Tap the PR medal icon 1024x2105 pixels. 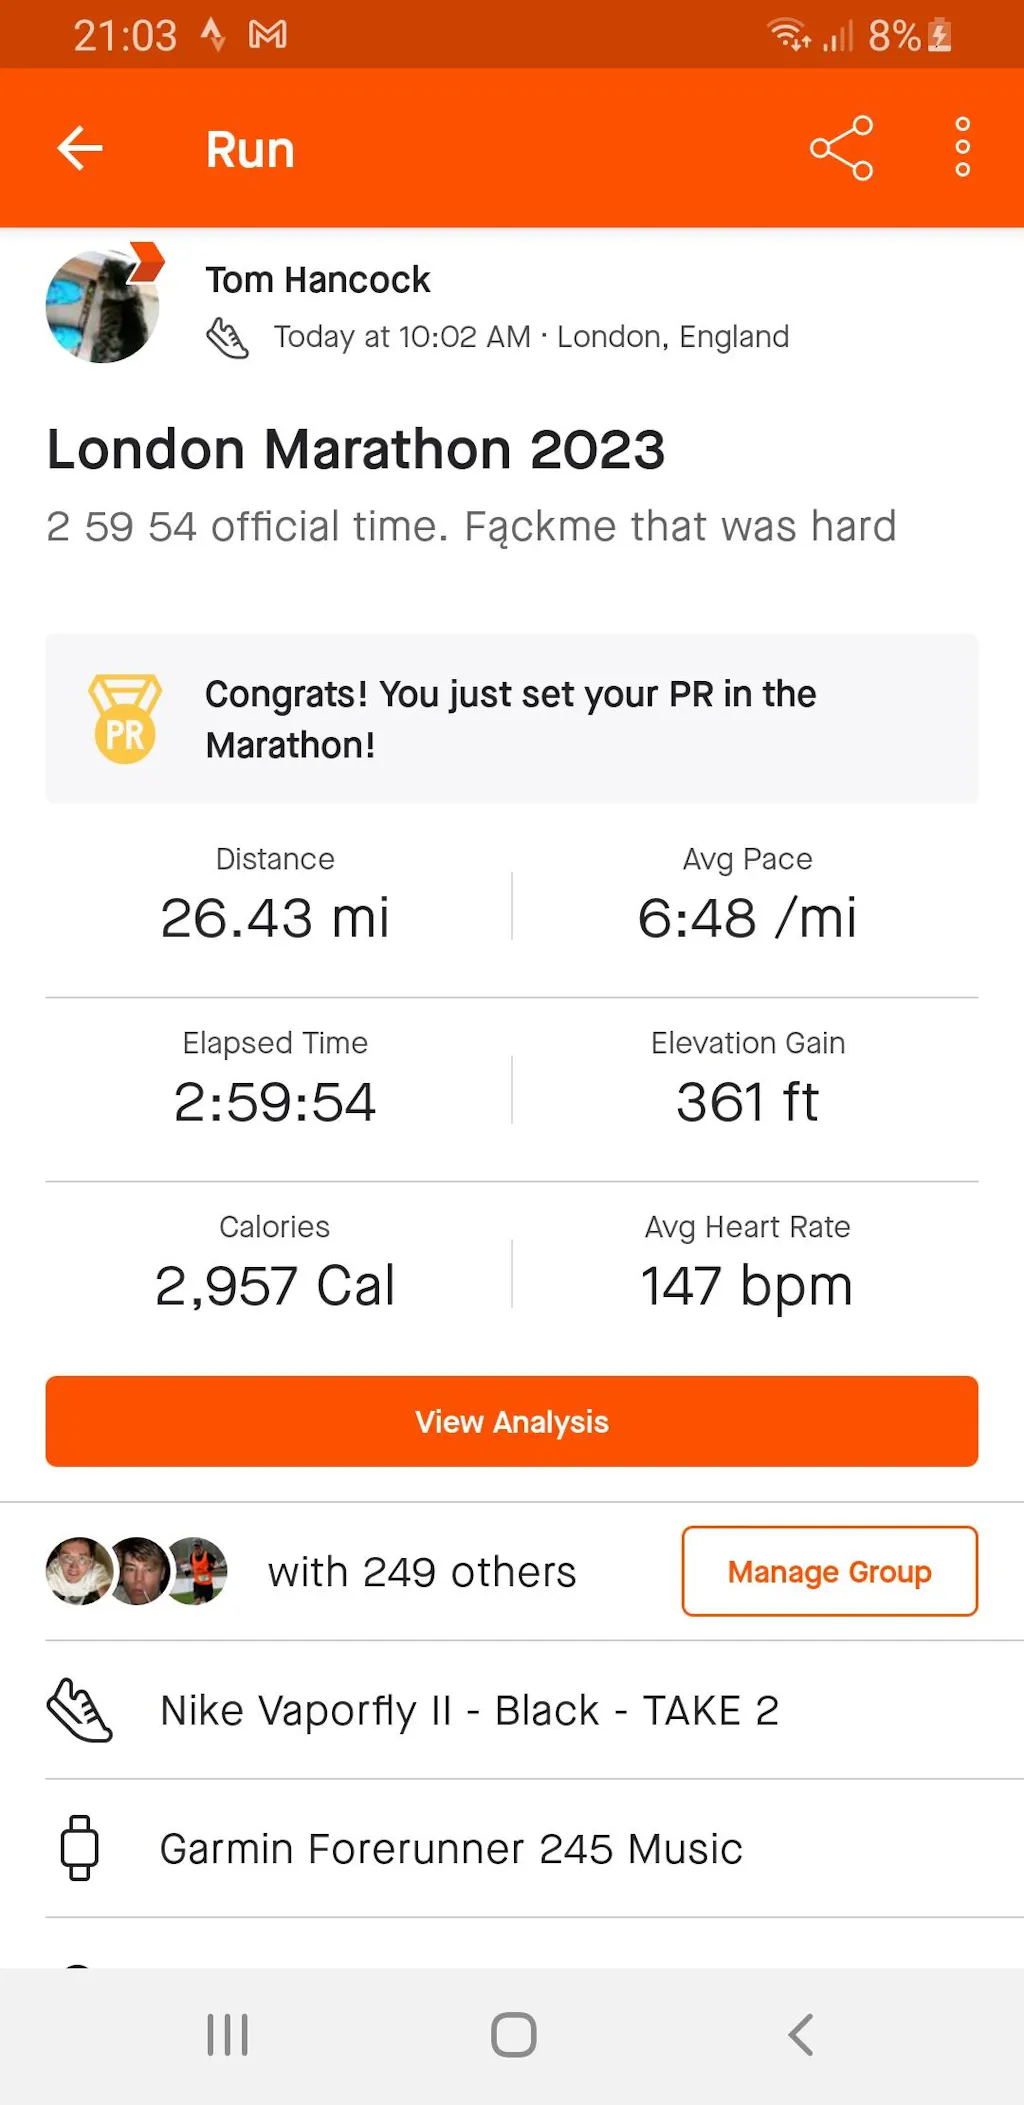pyautogui.click(x=125, y=719)
